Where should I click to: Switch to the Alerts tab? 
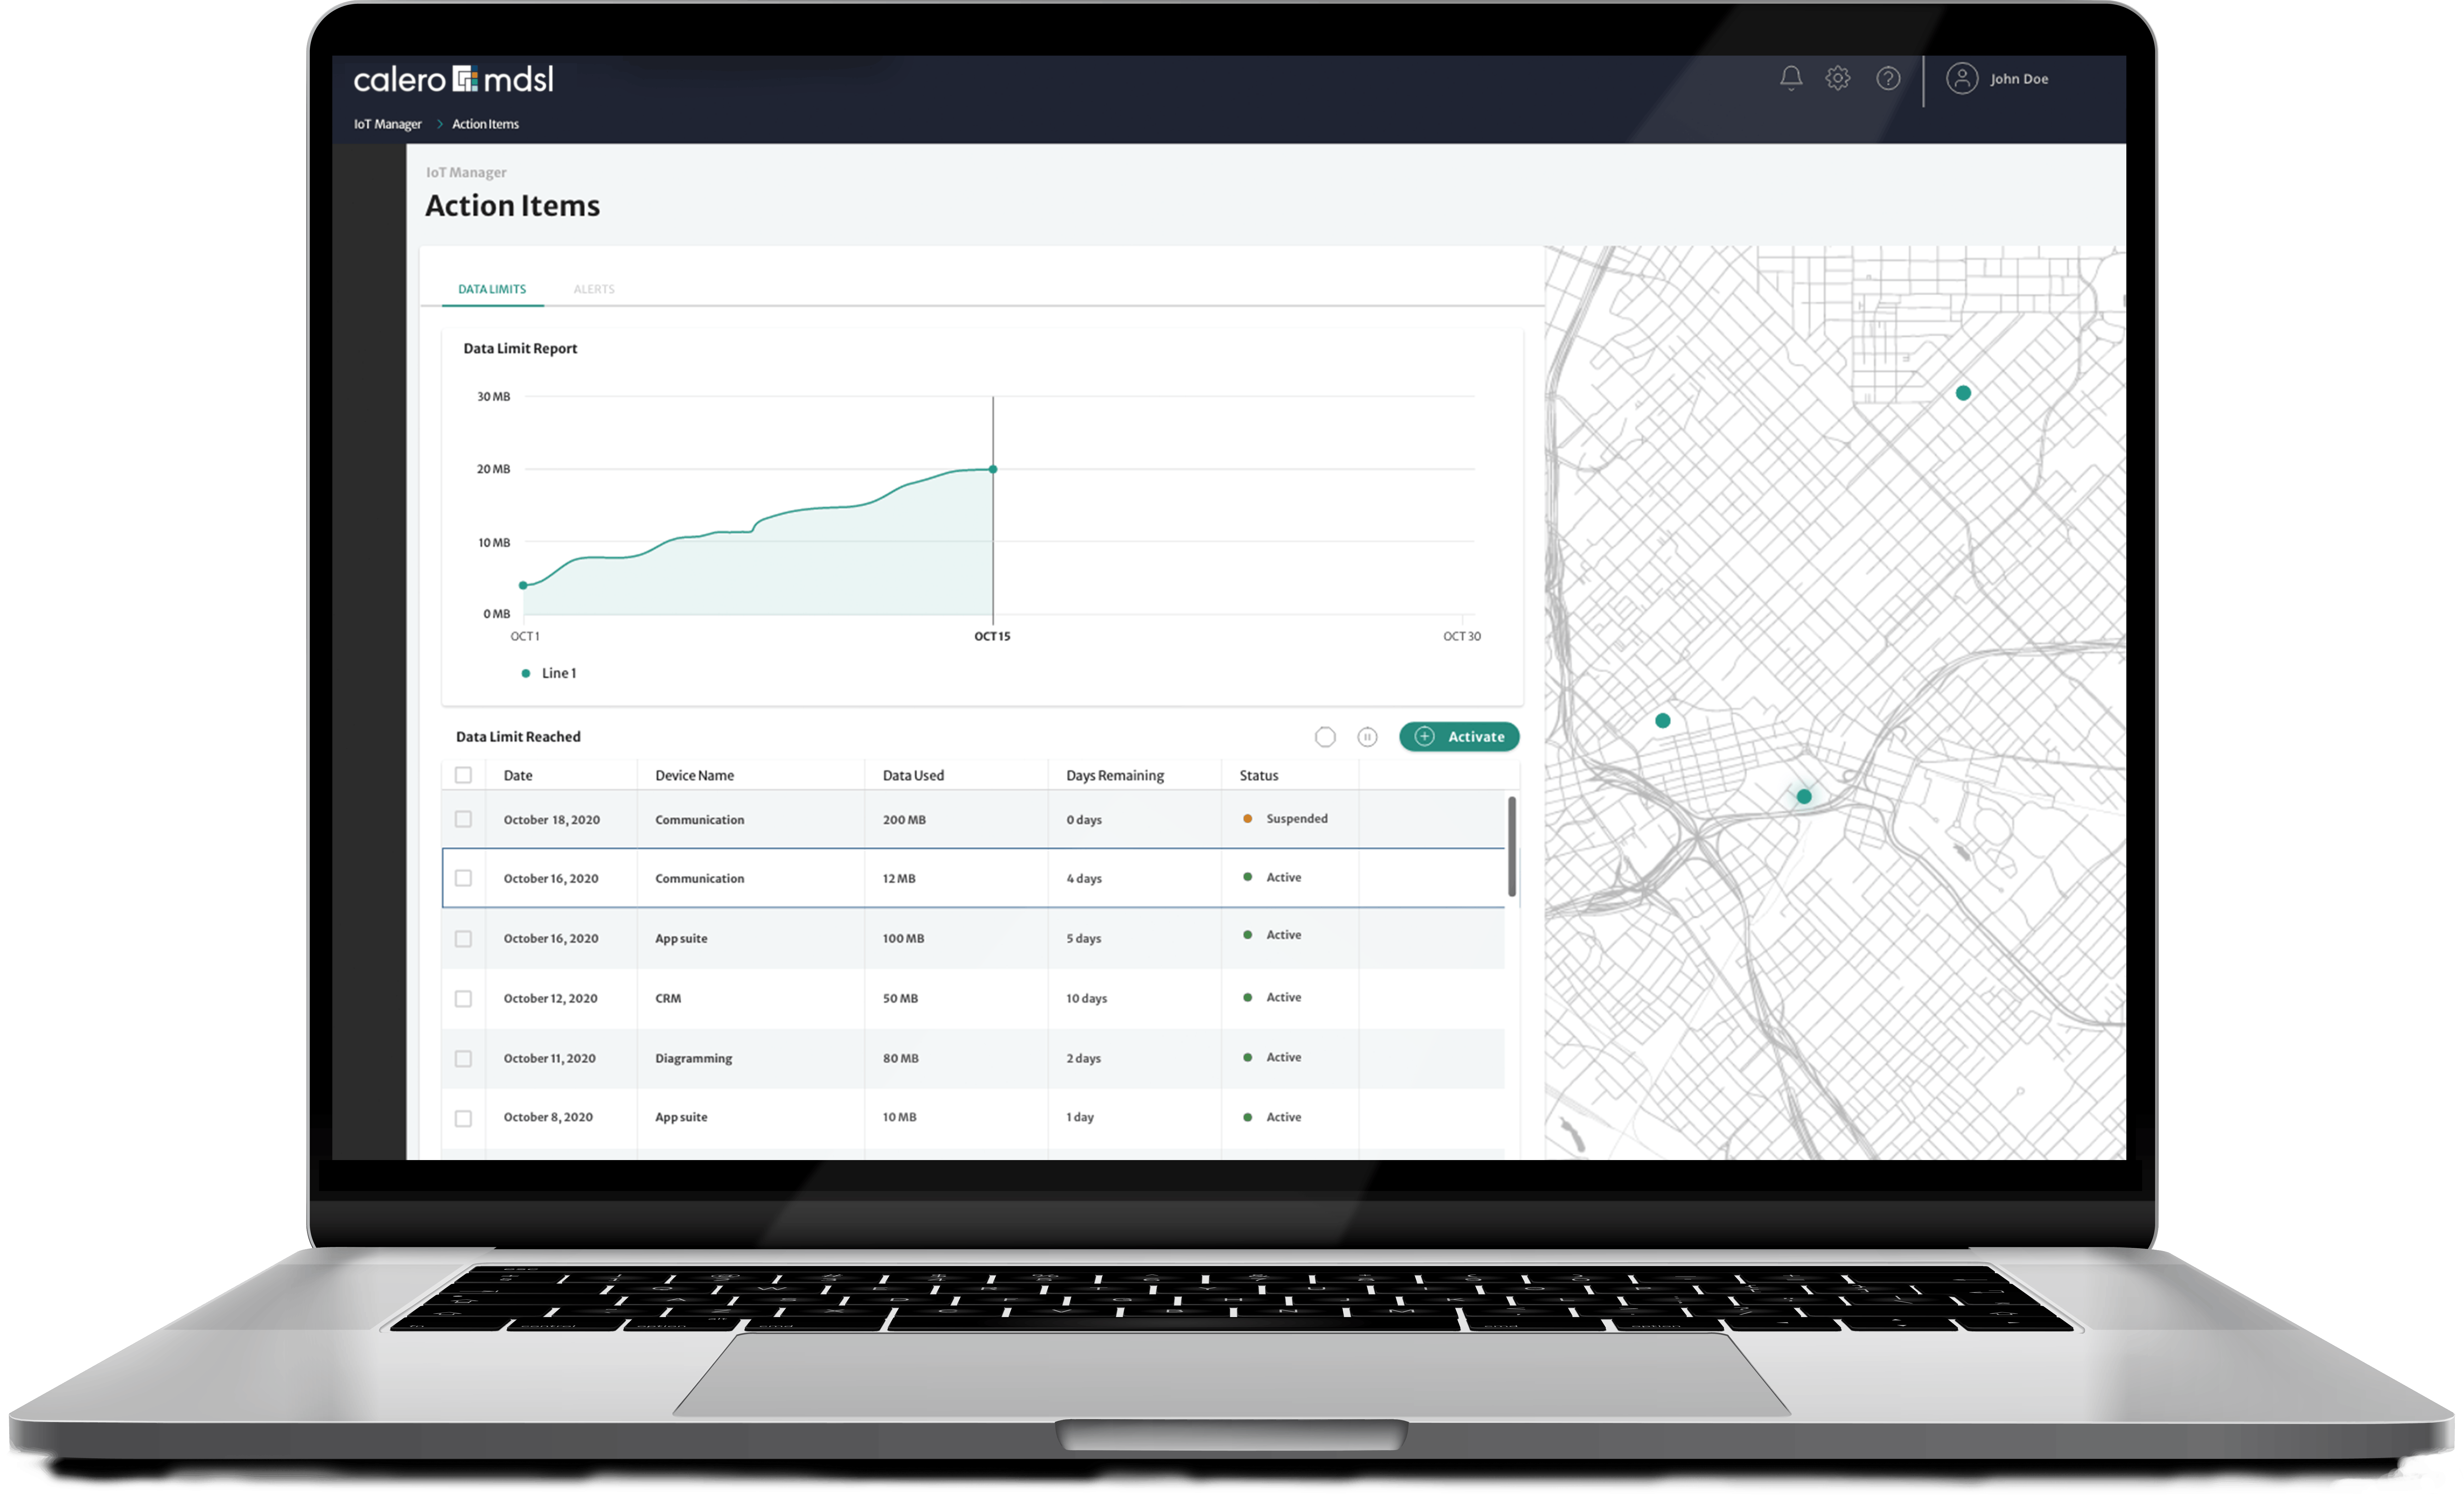tap(594, 289)
